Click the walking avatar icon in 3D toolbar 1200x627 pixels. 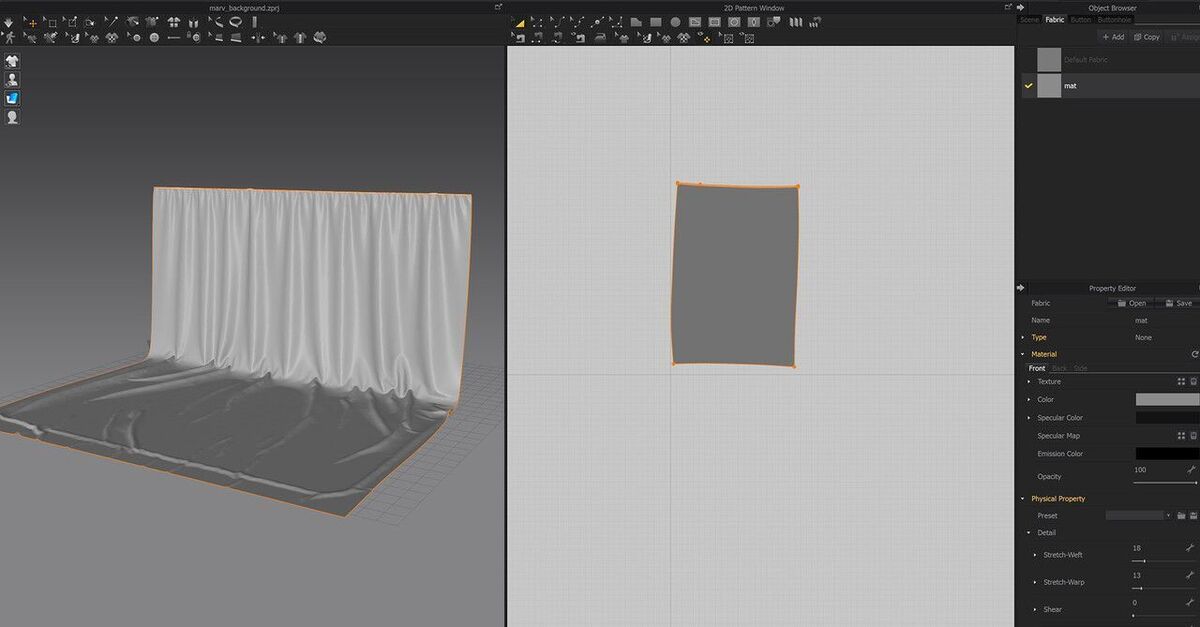coord(11,38)
